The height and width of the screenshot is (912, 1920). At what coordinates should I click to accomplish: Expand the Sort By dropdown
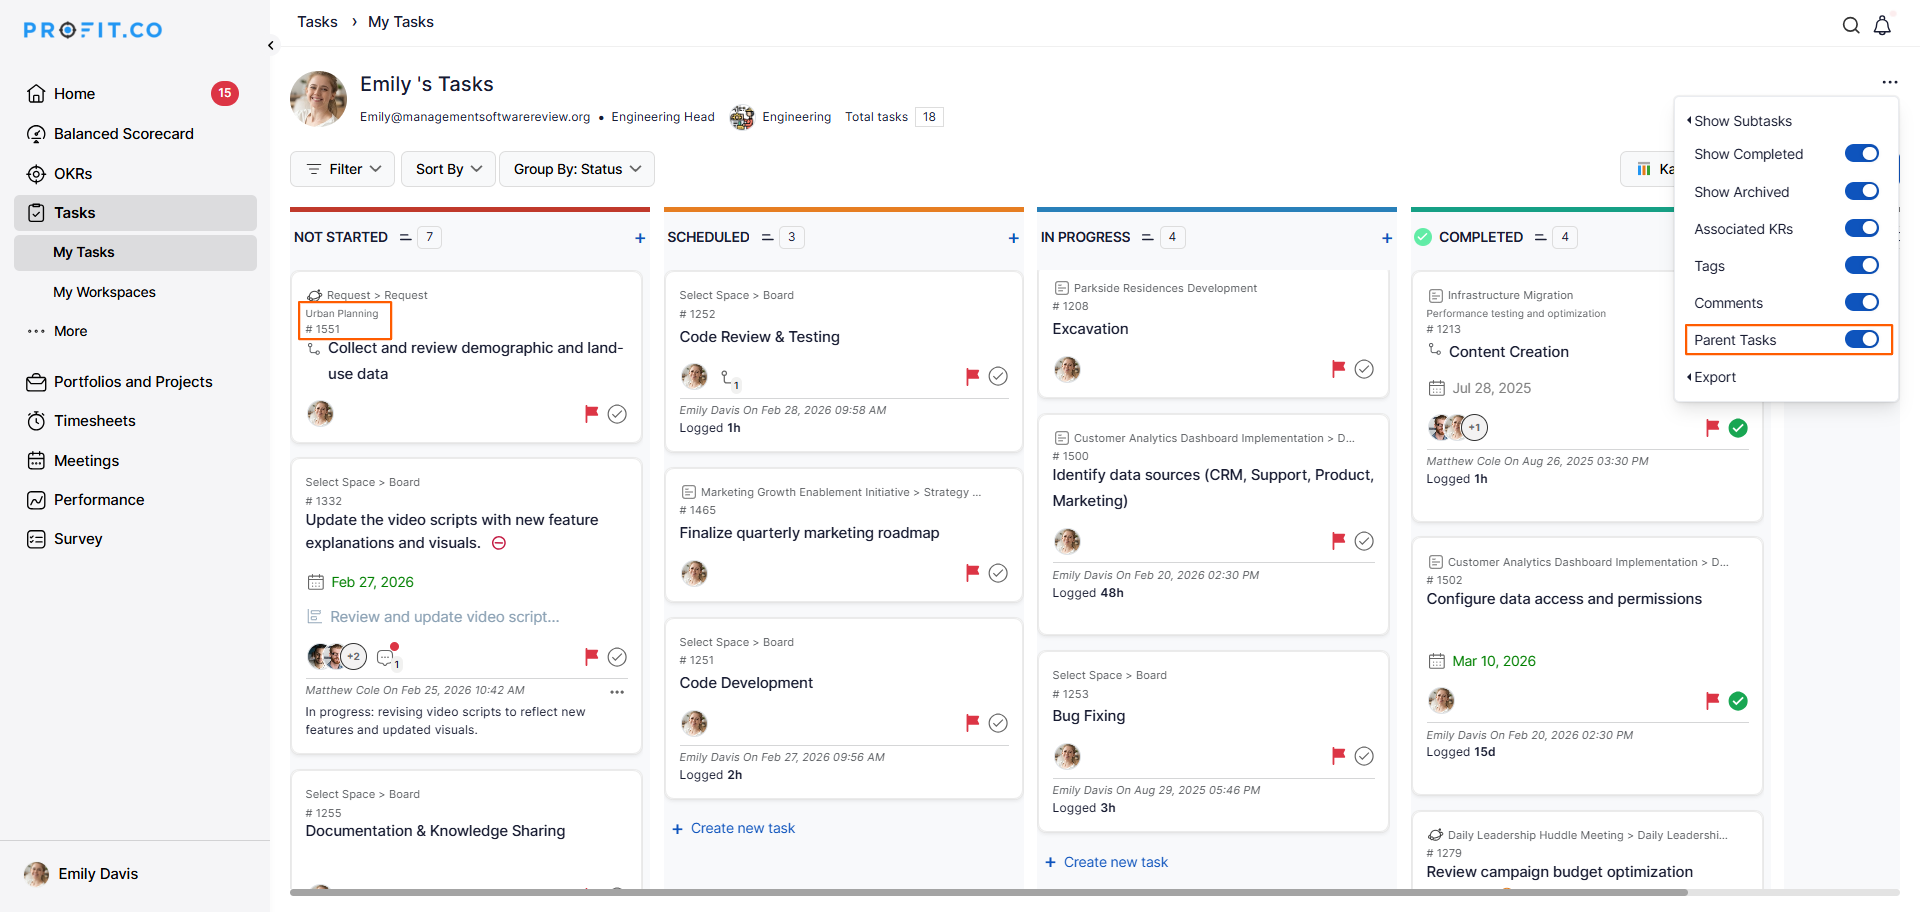pyautogui.click(x=448, y=169)
